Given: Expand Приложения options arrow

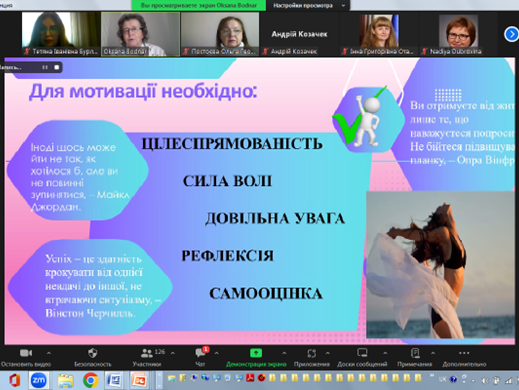Looking at the screenshot, I should coord(328,353).
